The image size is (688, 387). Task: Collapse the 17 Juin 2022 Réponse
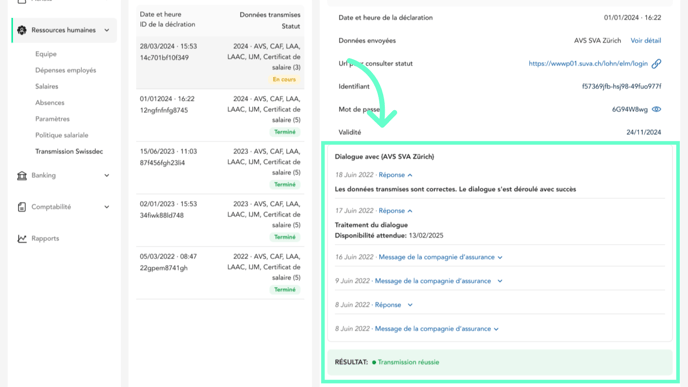coord(395,211)
